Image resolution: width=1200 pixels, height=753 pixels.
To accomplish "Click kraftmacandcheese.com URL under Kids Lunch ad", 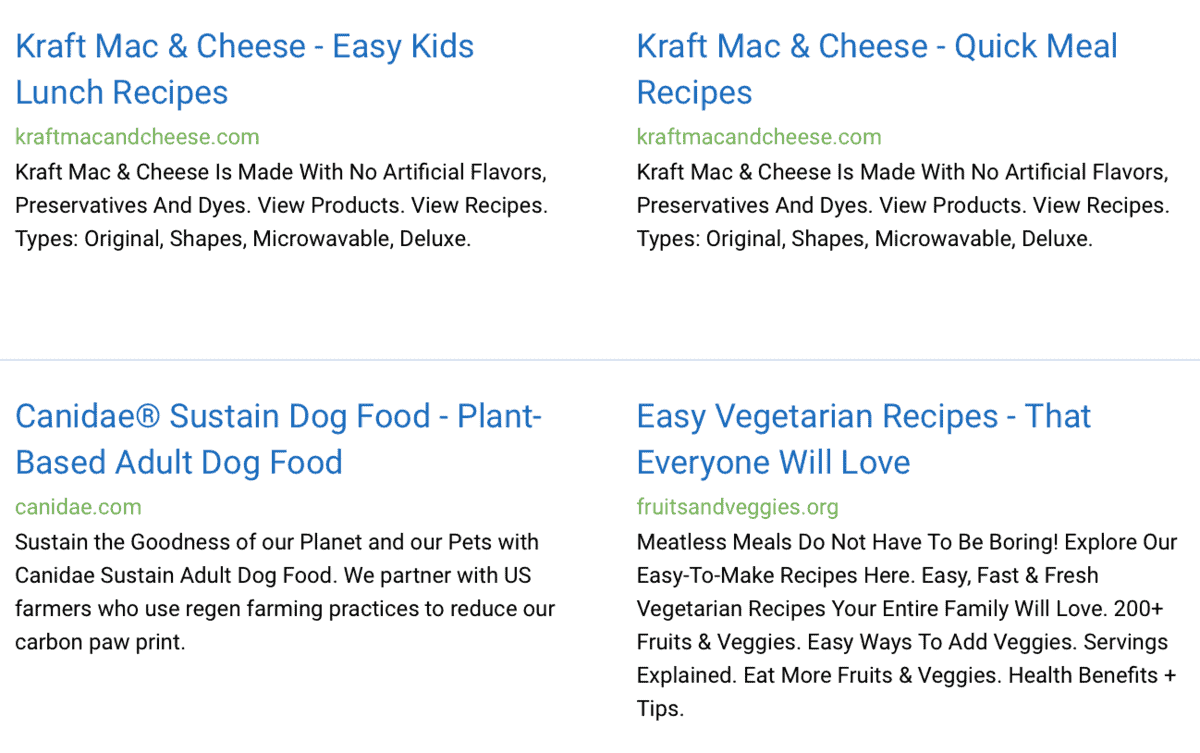I will coord(137,137).
